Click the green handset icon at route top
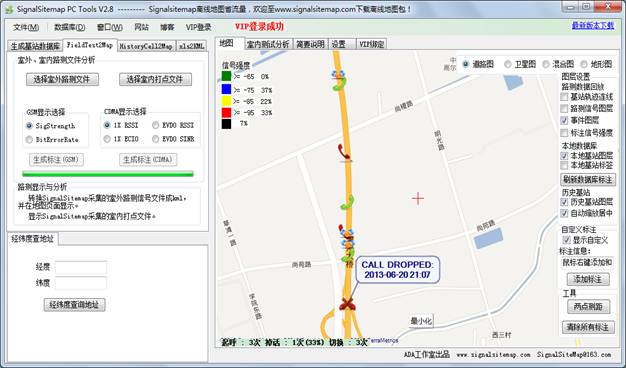626x368 pixels. (340, 83)
